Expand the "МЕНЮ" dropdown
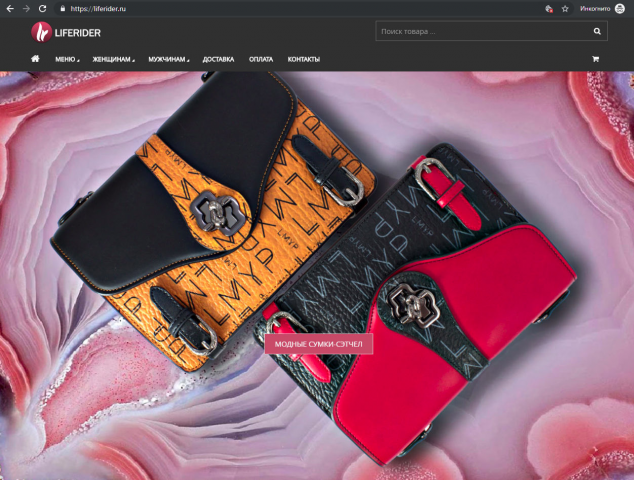 67,59
